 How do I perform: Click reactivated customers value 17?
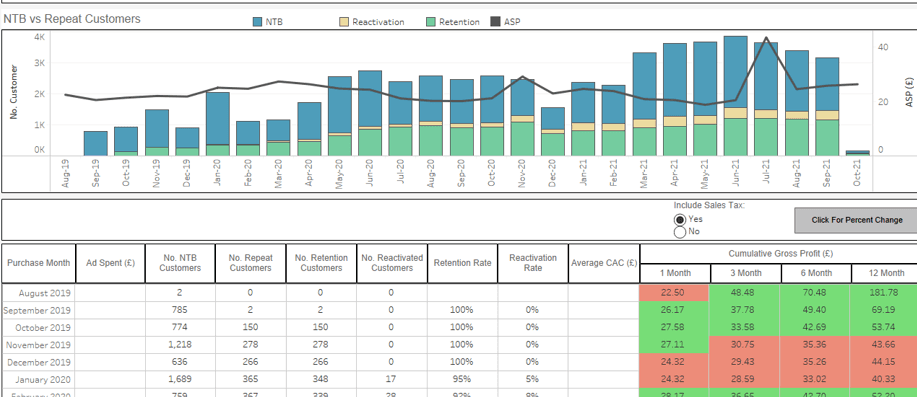pyautogui.click(x=391, y=379)
